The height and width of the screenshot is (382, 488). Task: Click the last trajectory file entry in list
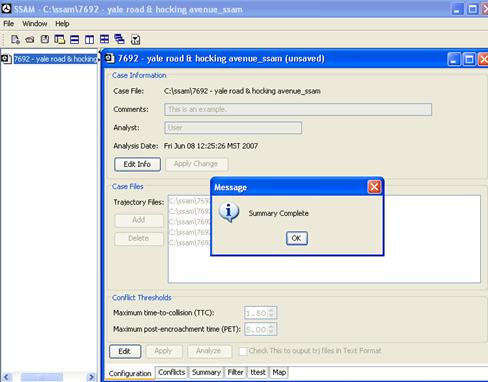[x=190, y=243]
